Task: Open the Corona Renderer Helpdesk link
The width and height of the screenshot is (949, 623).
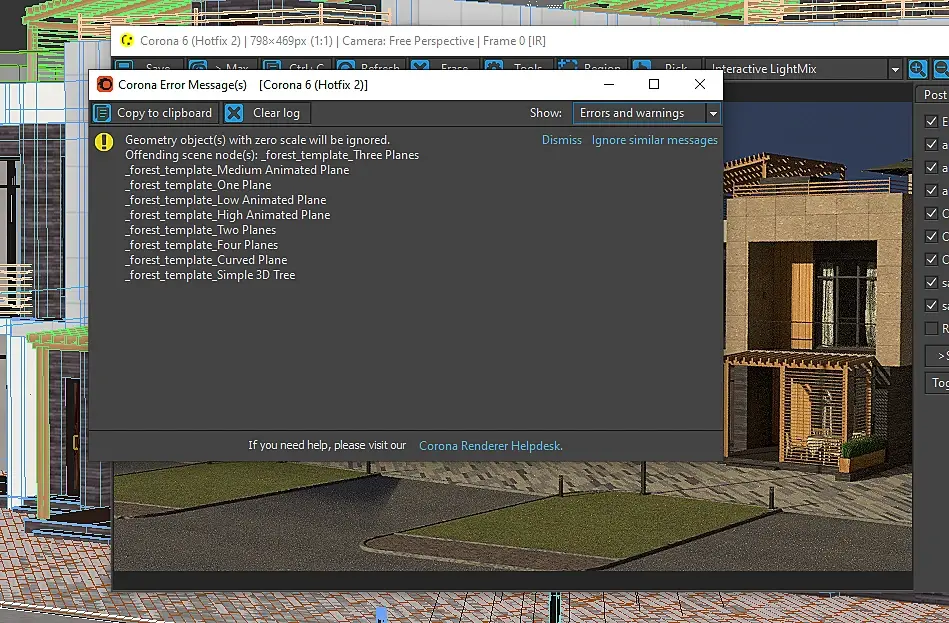Action: [x=491, y=446]
